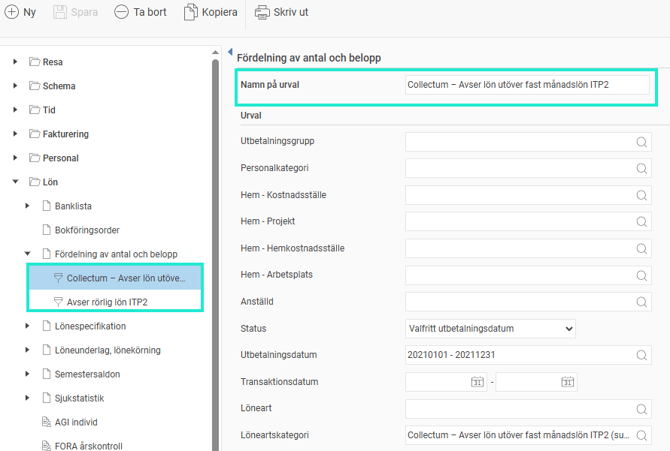Open the Status dropdown
Screen dimensions: 670x451
(491, 328)
